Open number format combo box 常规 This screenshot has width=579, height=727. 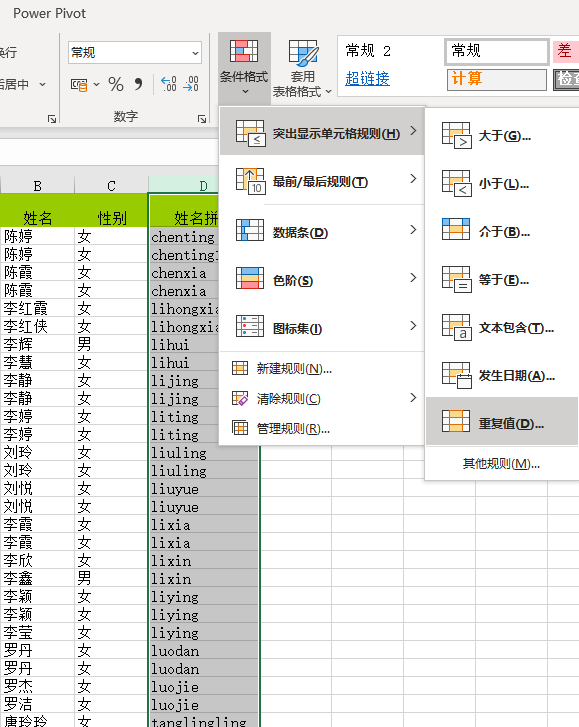point(134,53)
